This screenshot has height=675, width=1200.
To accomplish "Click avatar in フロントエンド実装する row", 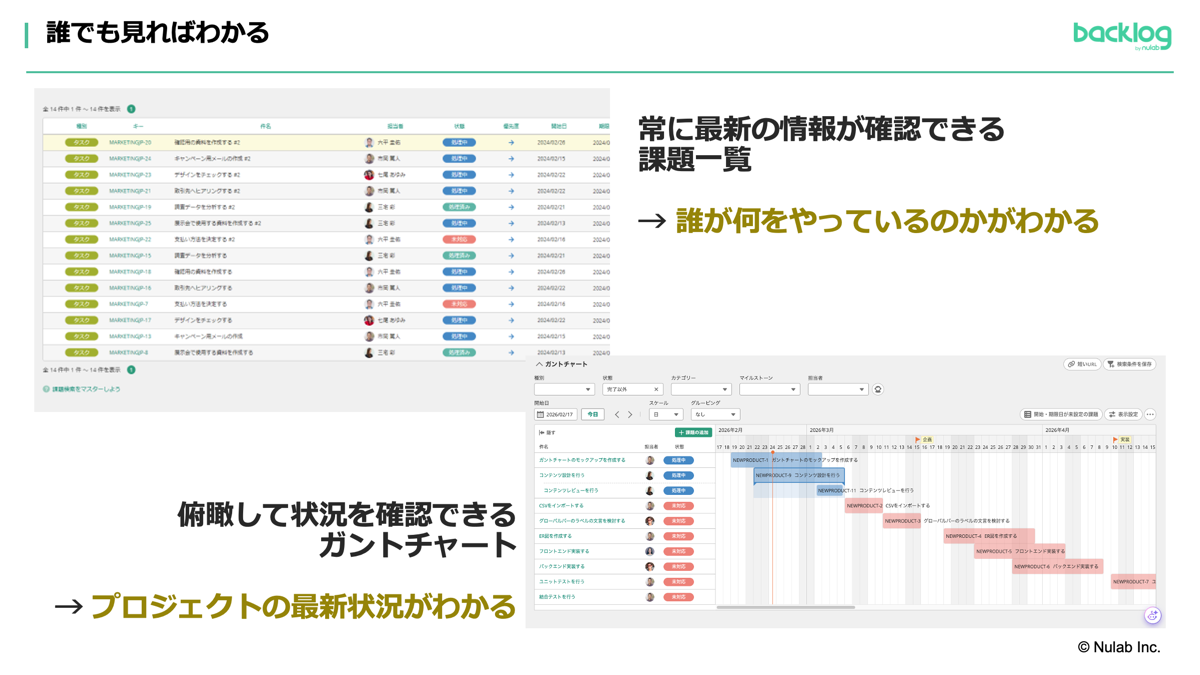I will 650,551.
